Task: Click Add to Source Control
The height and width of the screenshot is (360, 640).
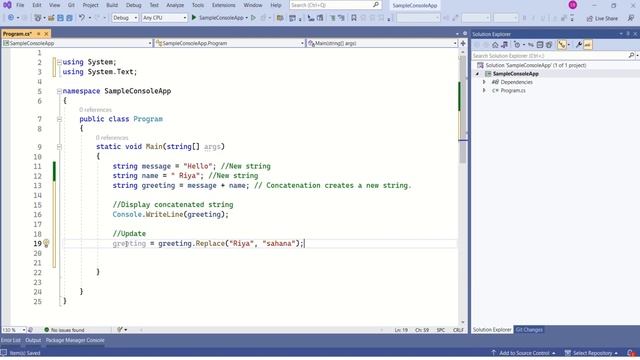Action: (x=523, y=353)
